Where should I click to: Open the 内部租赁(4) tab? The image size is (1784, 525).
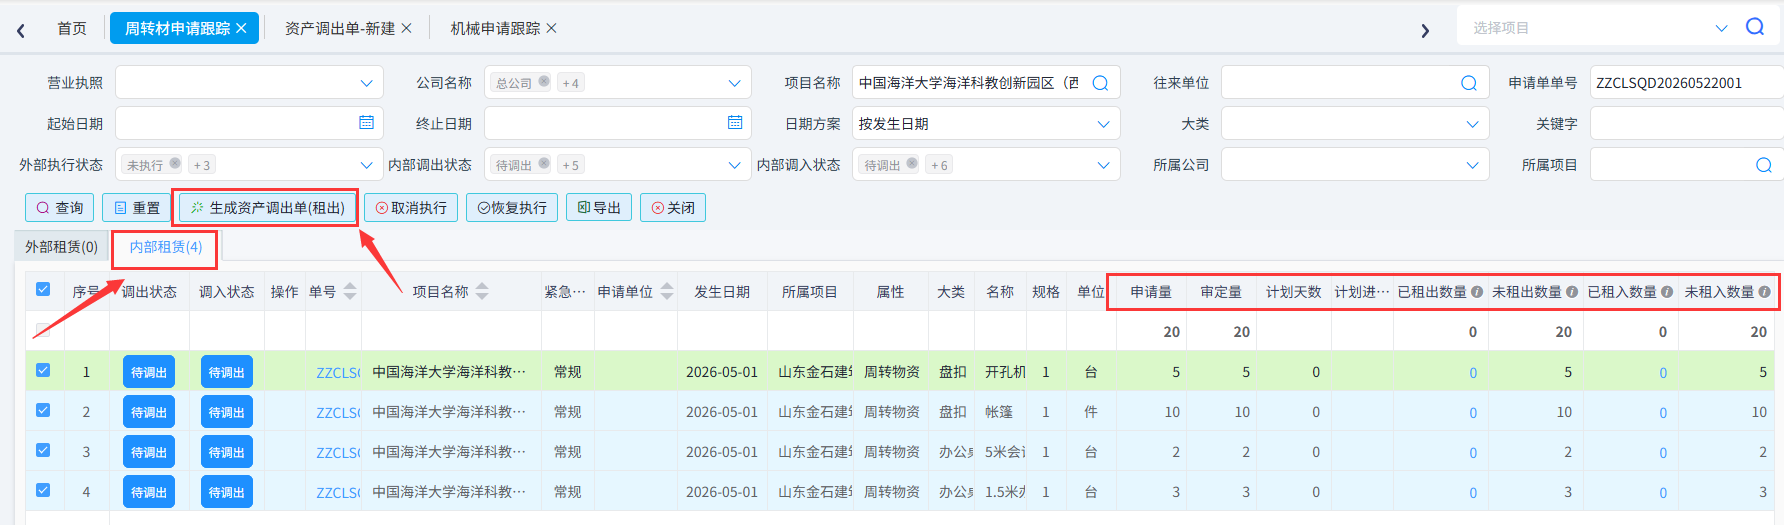pos(166,247)
